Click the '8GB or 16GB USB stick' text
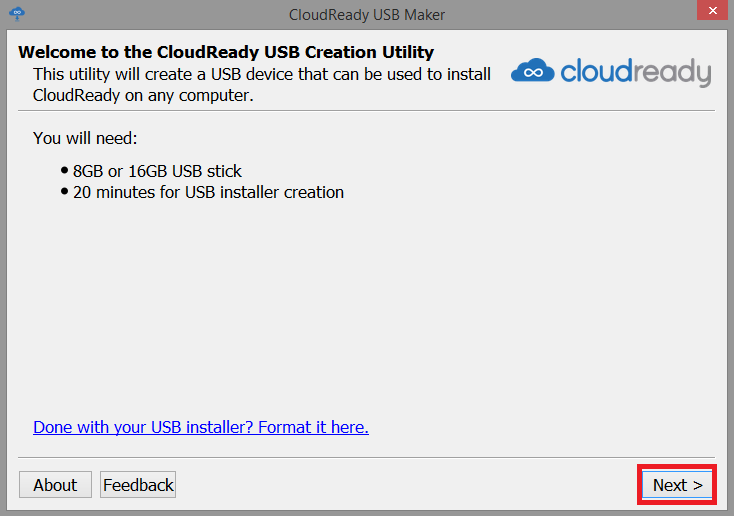 pos(157,171)
